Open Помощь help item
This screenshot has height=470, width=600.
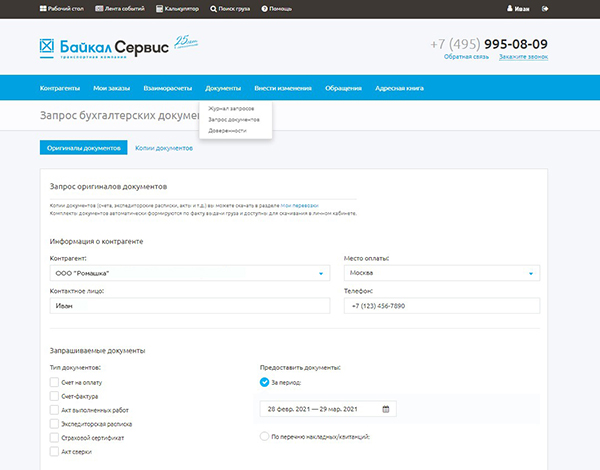pyautogui.click(x=276, y=8)
